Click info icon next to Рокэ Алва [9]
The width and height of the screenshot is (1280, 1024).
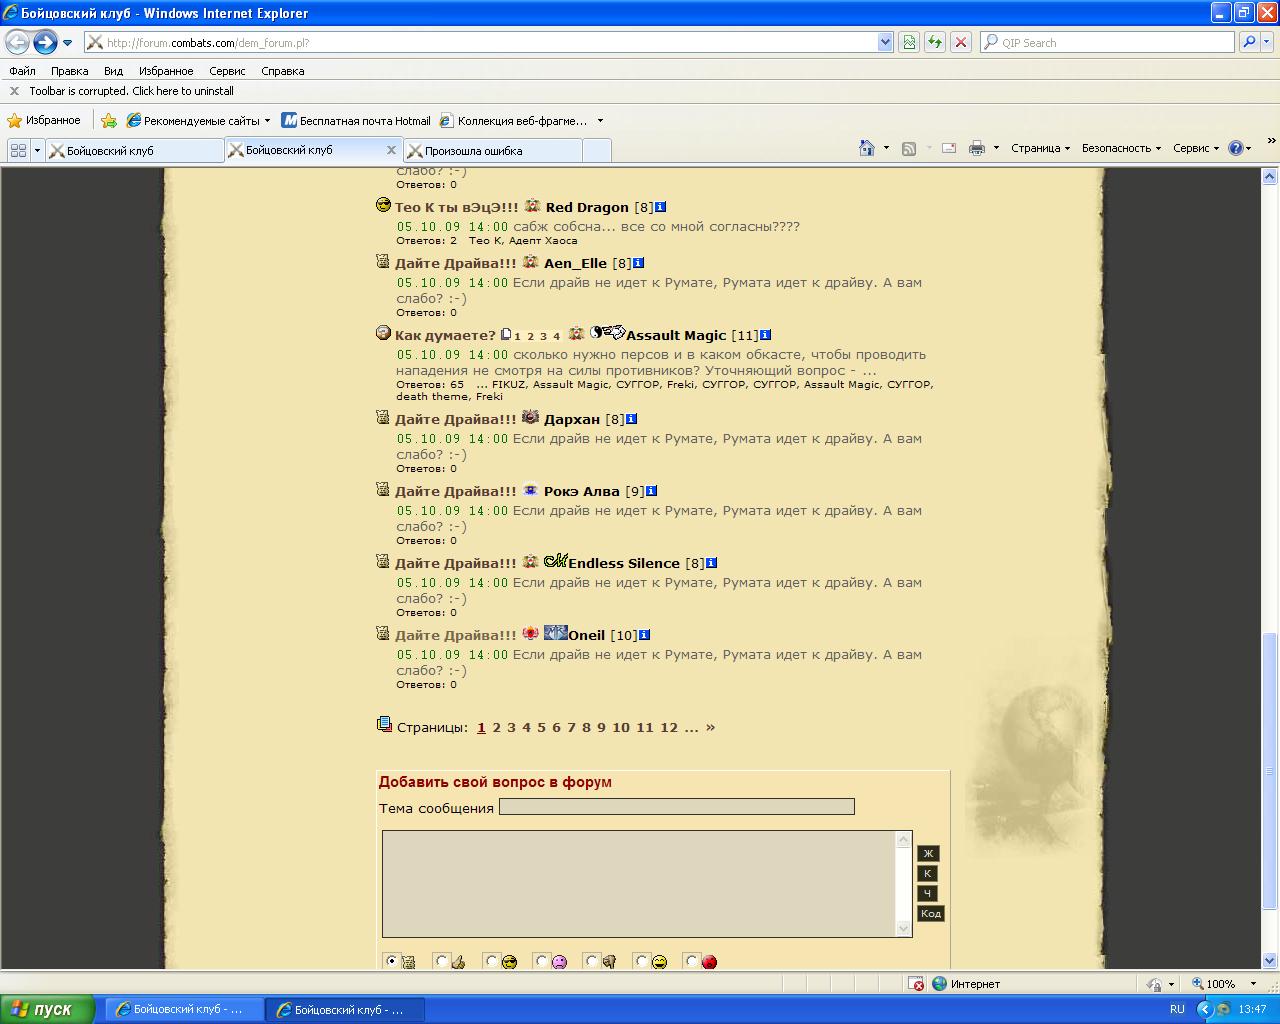coord(652,491)
